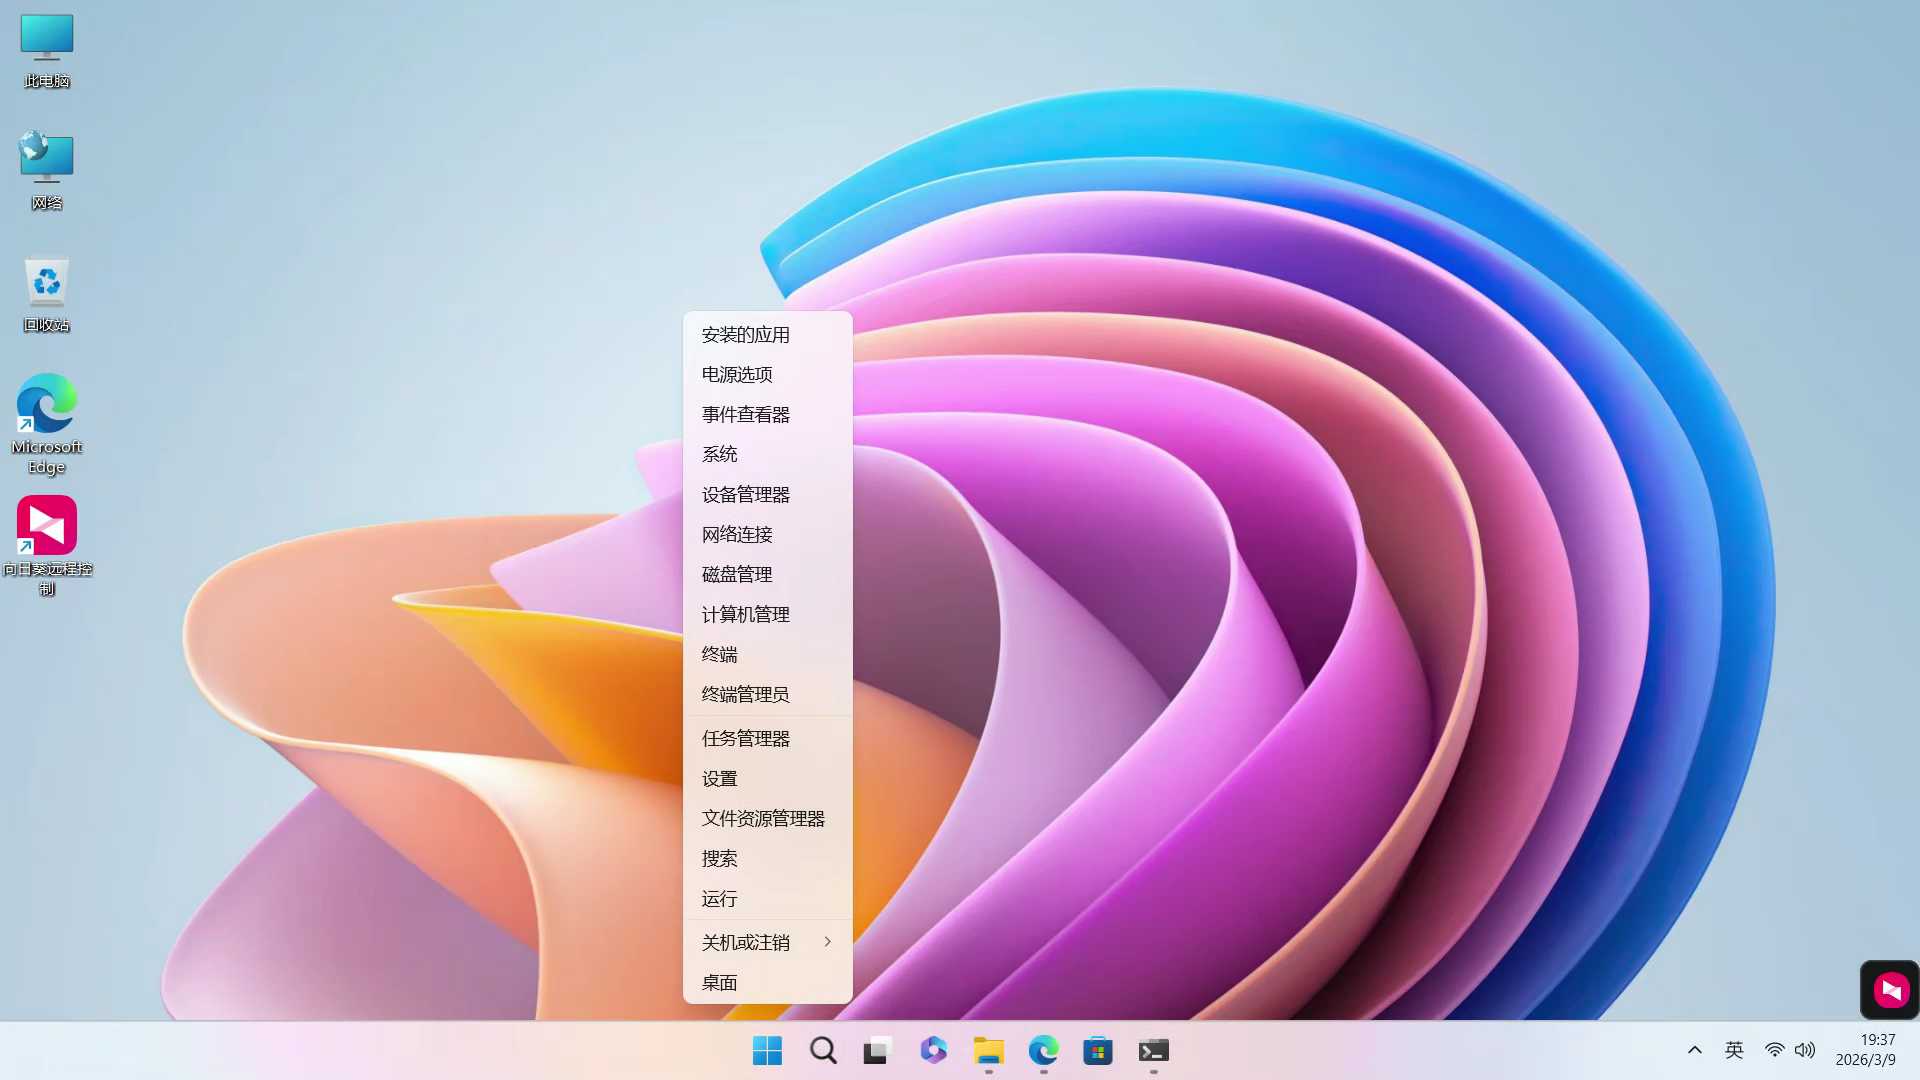Screen dimensions: 1920x1080
Task: Launch the Copilot icon in the taskbar
Action: pos(933,1050)
